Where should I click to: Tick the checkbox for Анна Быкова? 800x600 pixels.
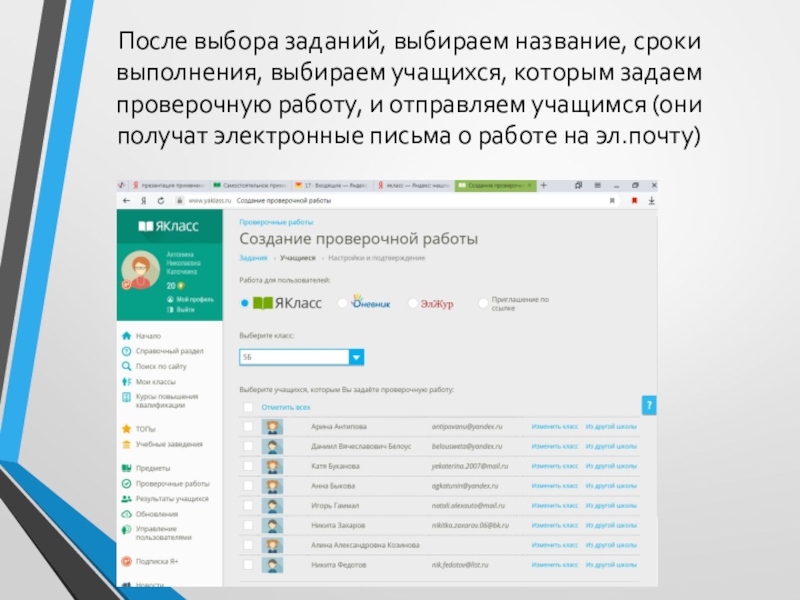(x=248, y=486)
